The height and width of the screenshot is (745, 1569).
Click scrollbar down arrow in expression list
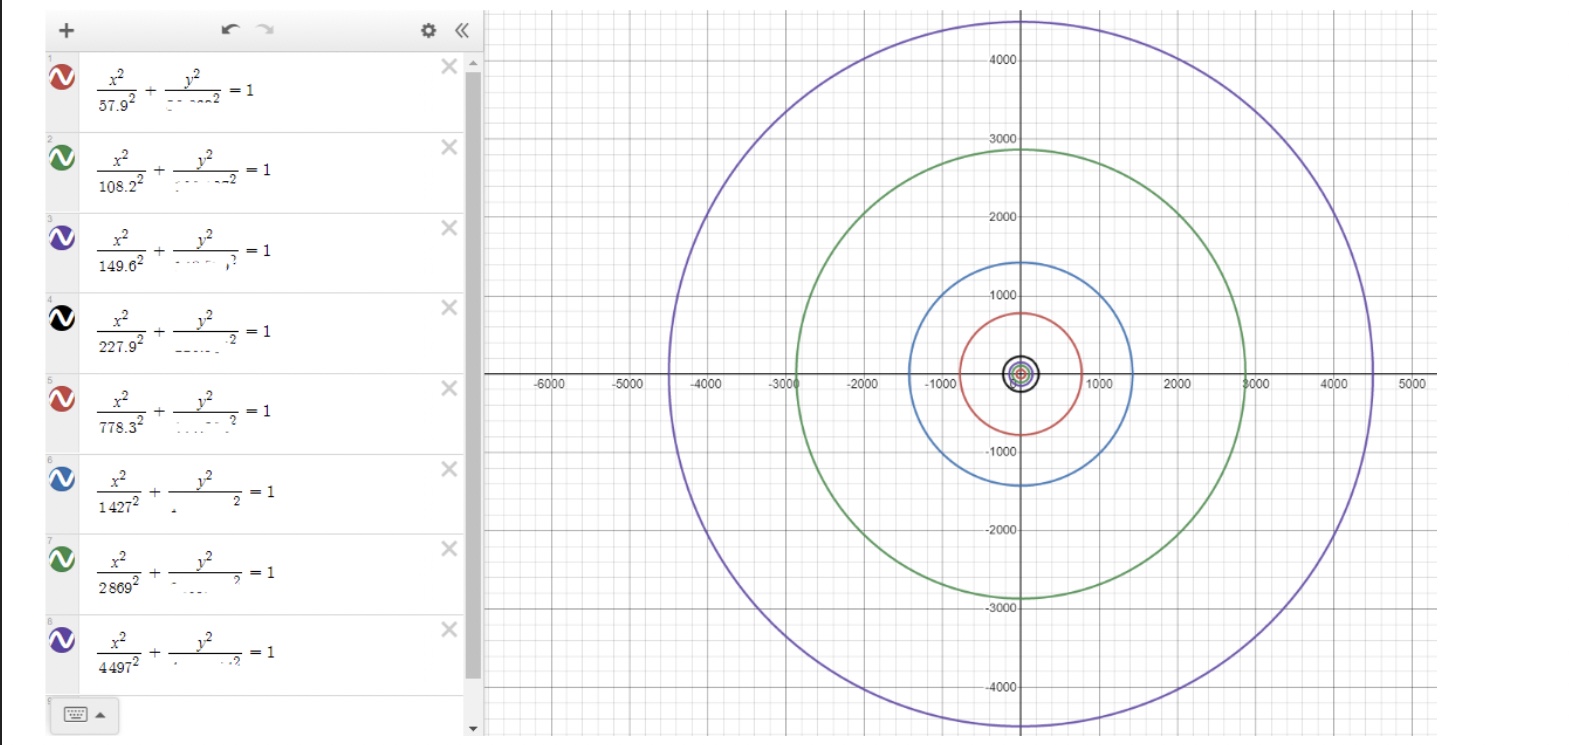coord(473,729)
